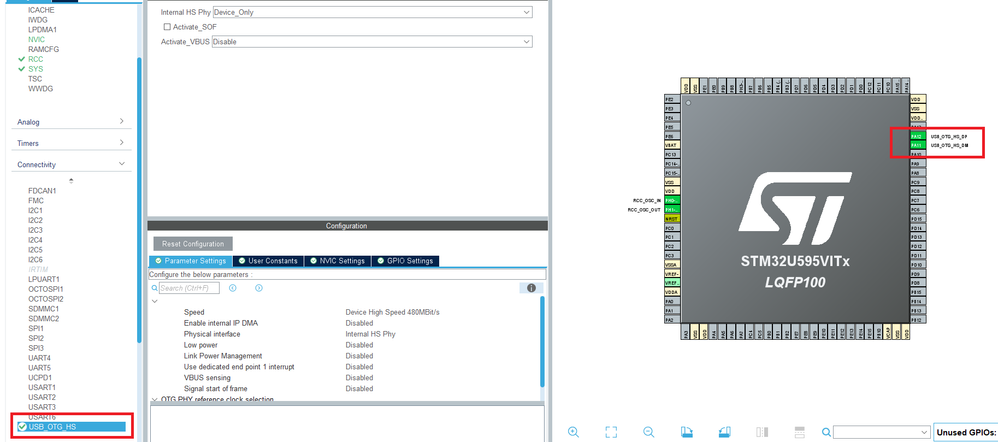This screenshot has height=442, width=998.
Task: Select UCPD1 in the Connectivity list
Action: tap(39, 378)
